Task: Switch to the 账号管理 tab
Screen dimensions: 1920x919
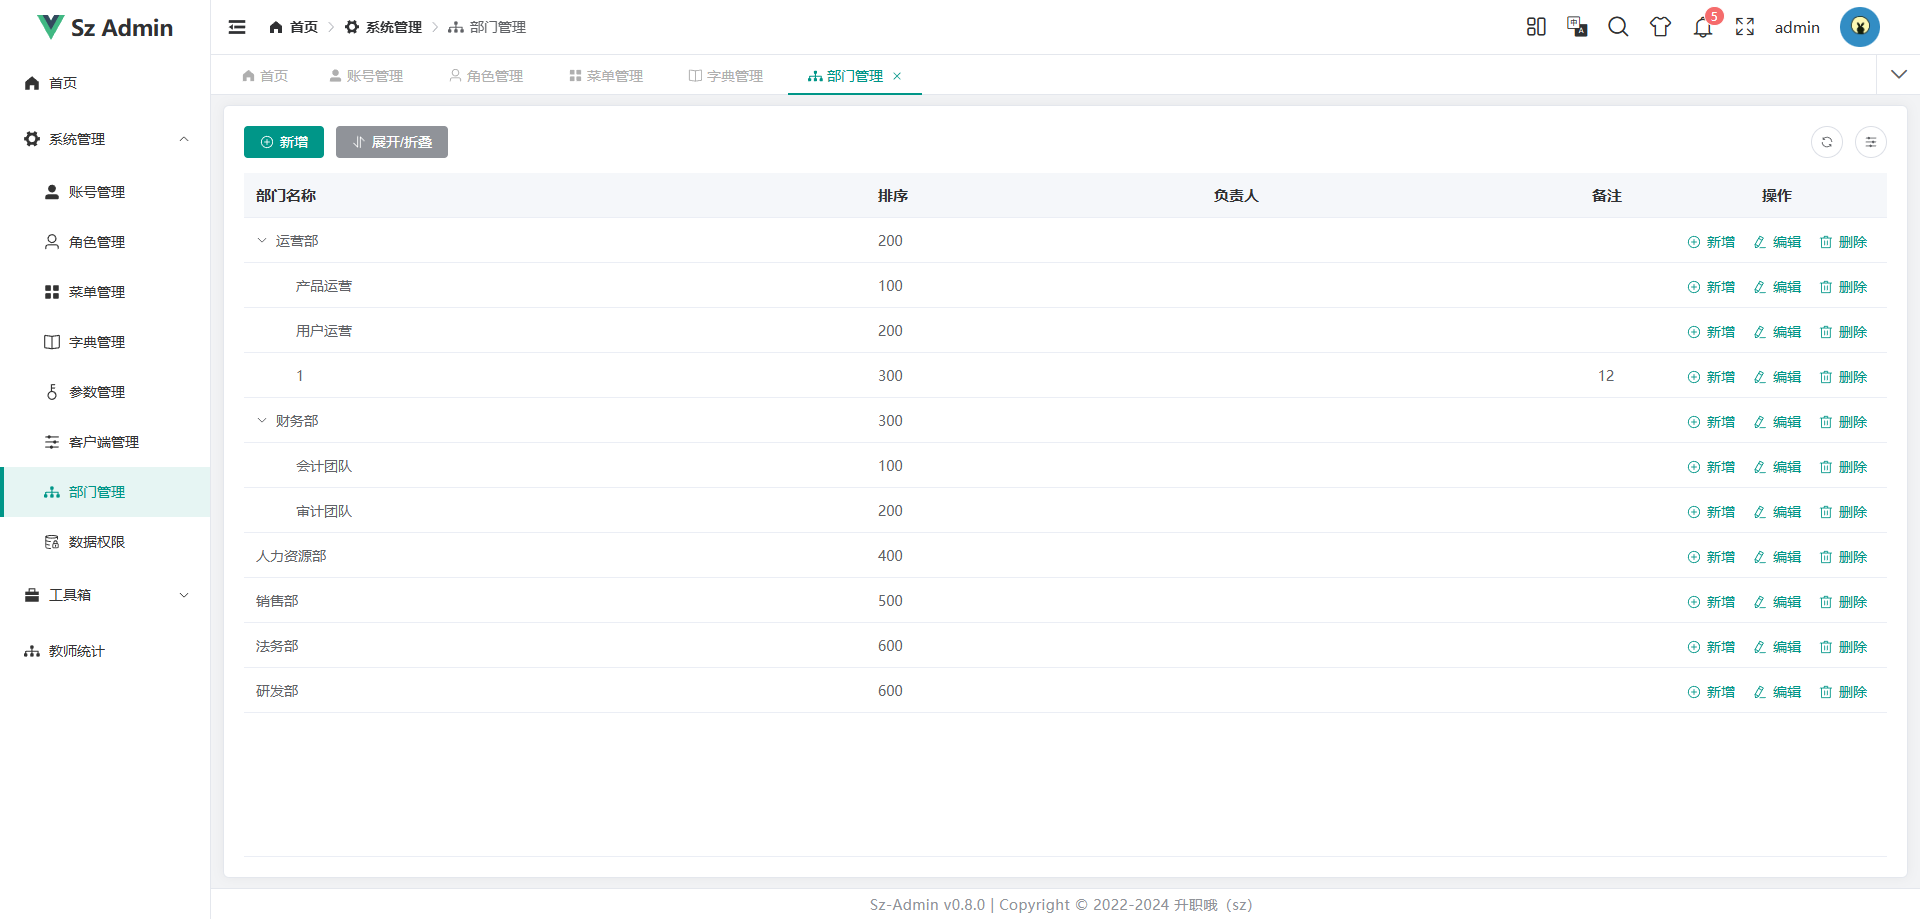Action: (366, 76)
